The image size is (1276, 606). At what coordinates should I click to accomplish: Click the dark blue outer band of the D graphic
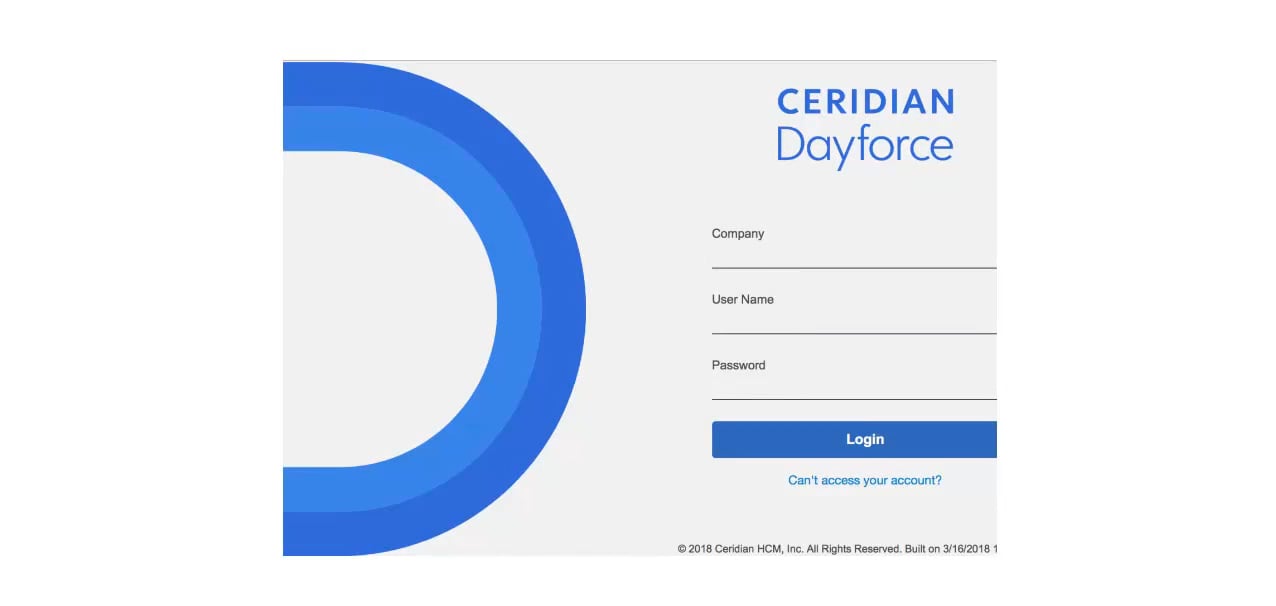tap(564, 310)
